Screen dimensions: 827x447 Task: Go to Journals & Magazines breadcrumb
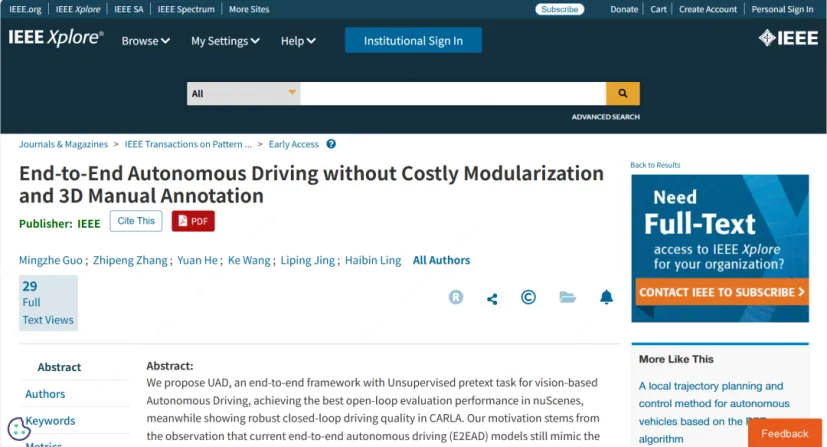click(63, 144)
